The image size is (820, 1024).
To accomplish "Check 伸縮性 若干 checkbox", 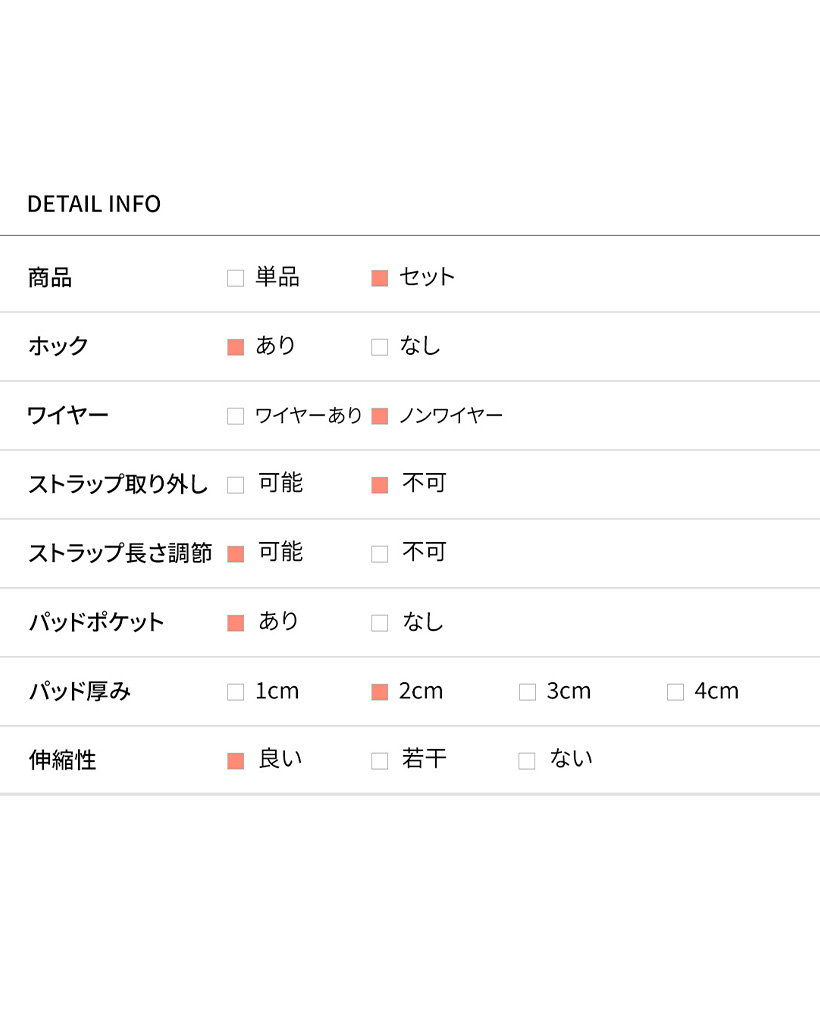I will 379,761.
